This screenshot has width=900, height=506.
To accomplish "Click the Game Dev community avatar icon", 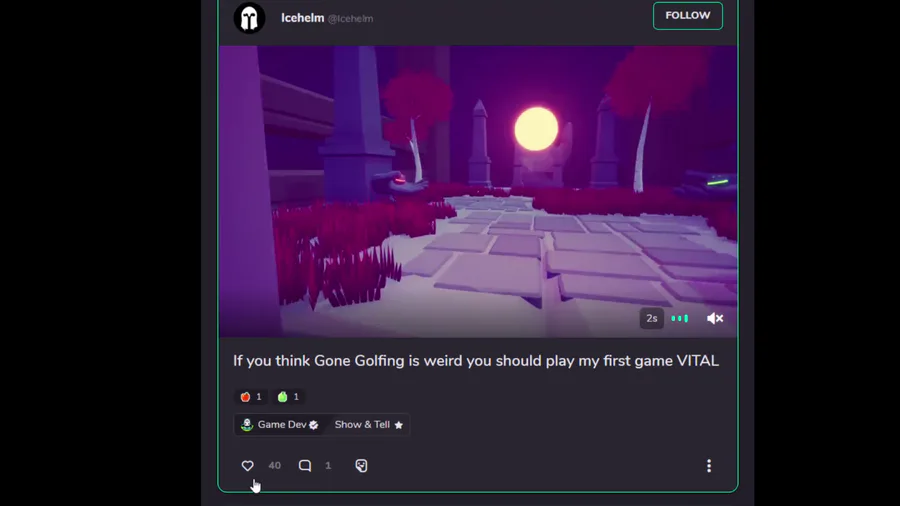I will (247, 425).
